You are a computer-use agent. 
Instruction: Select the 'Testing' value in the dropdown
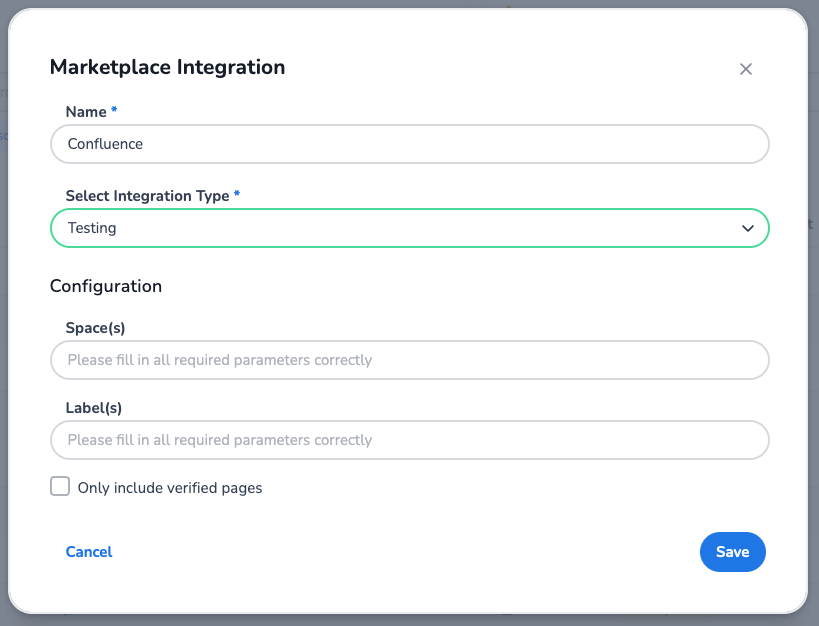tap(92, 228)
